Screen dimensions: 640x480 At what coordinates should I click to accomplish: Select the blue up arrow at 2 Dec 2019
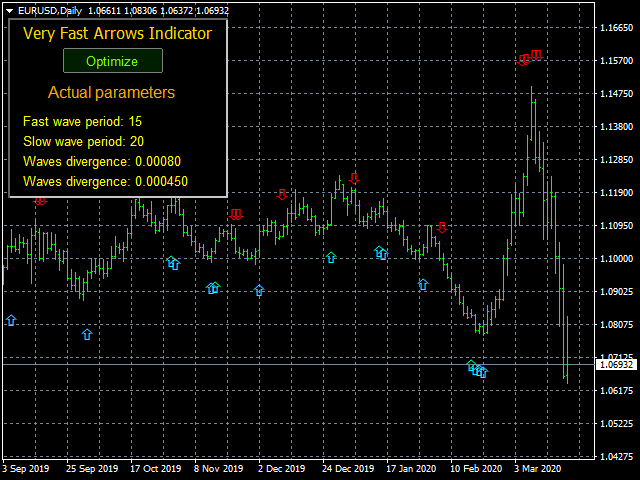point(259,290)
